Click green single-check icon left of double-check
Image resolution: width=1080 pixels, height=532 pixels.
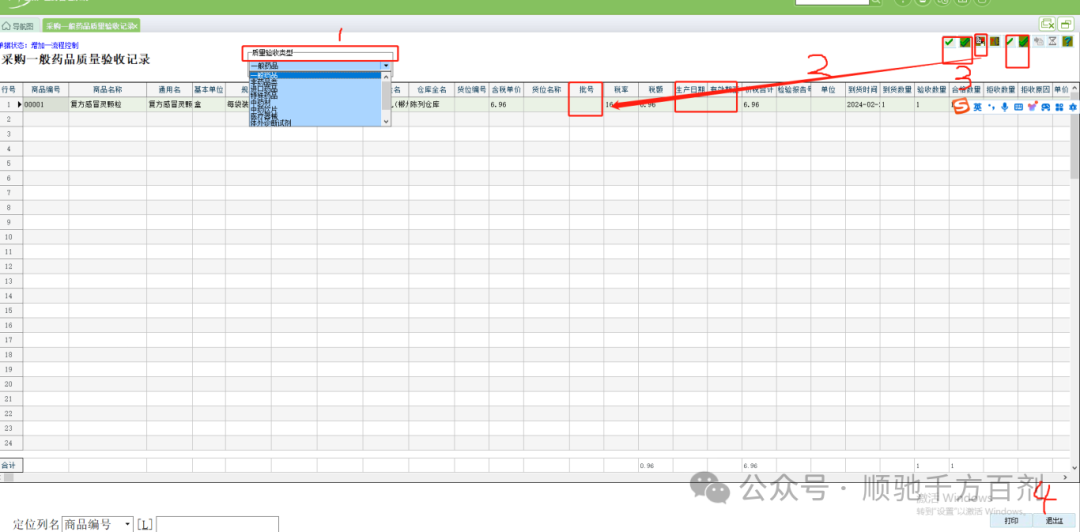(x=949, y=43)
